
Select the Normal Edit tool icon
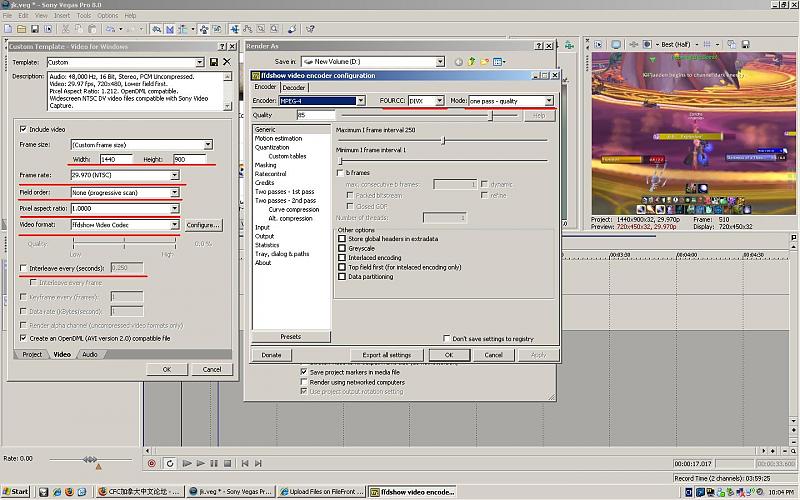[x=235, y=30]
